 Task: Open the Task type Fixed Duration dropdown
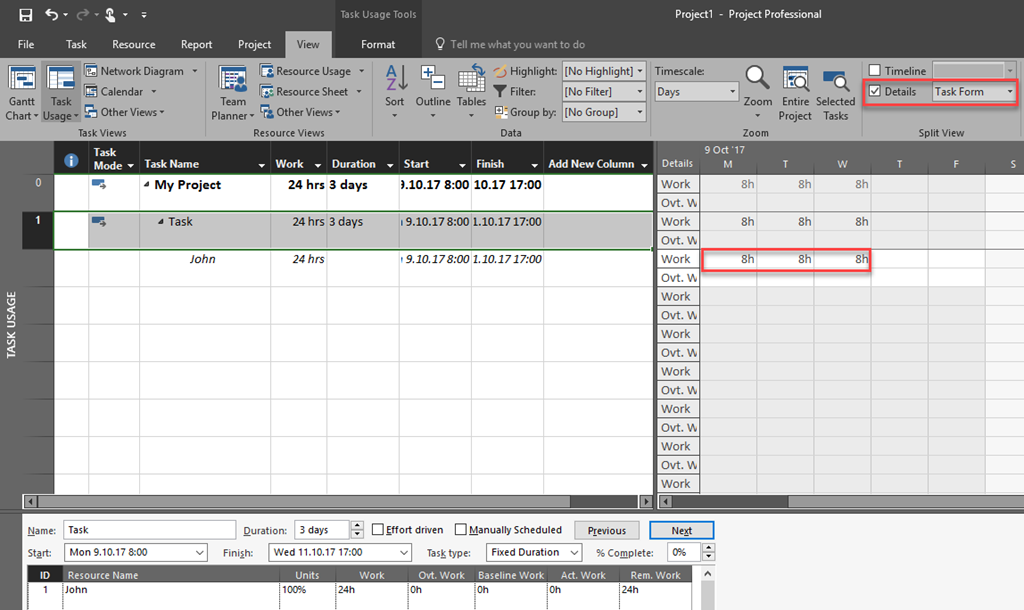click(574, 553)
